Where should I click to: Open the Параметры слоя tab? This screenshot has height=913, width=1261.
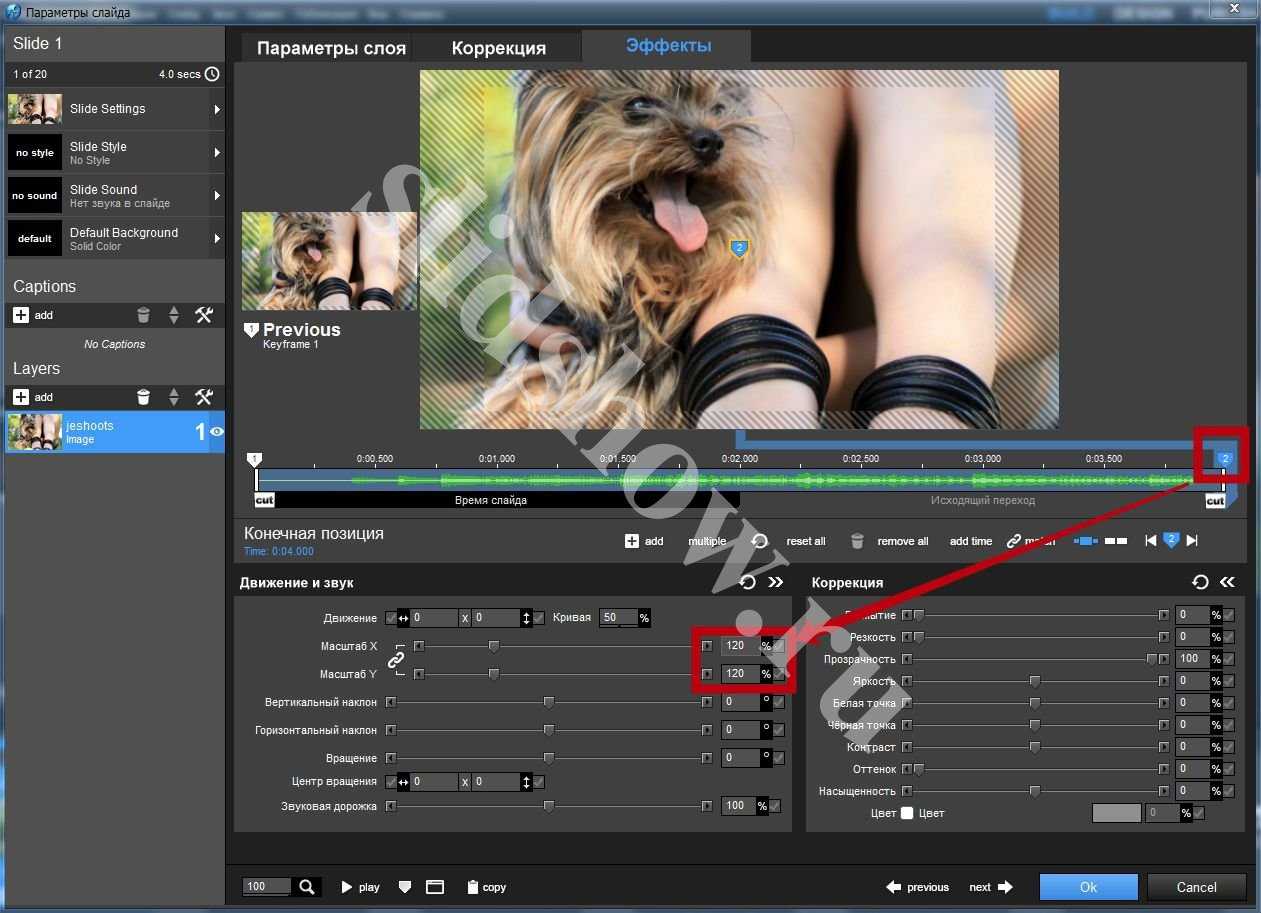331,48
